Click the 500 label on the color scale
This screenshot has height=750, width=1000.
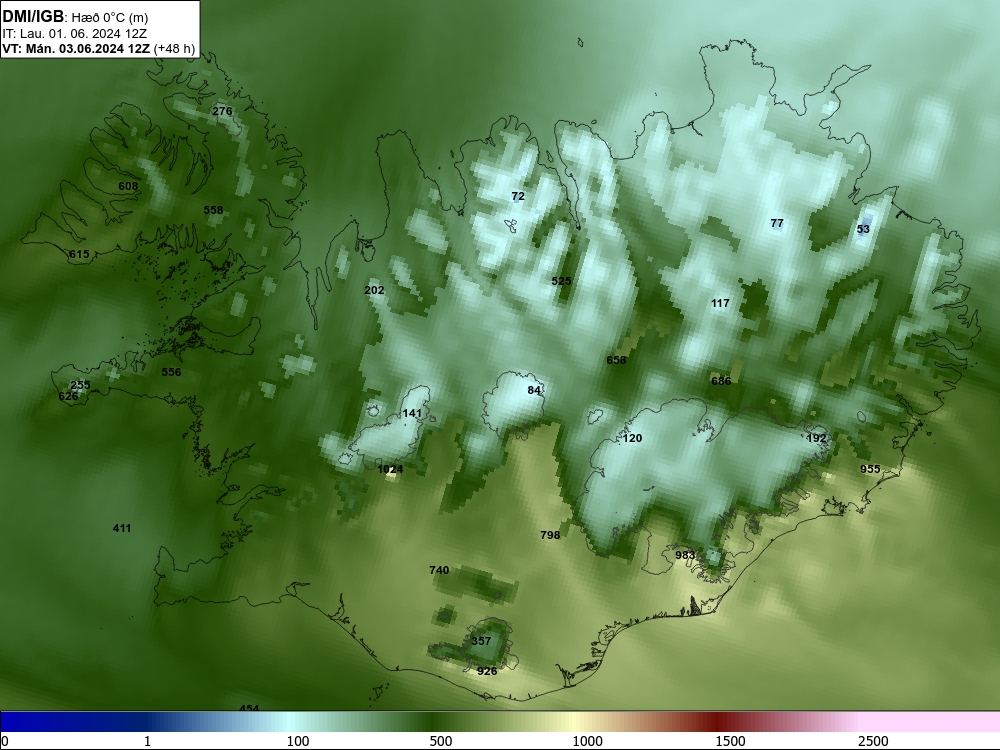click(441, 741)
